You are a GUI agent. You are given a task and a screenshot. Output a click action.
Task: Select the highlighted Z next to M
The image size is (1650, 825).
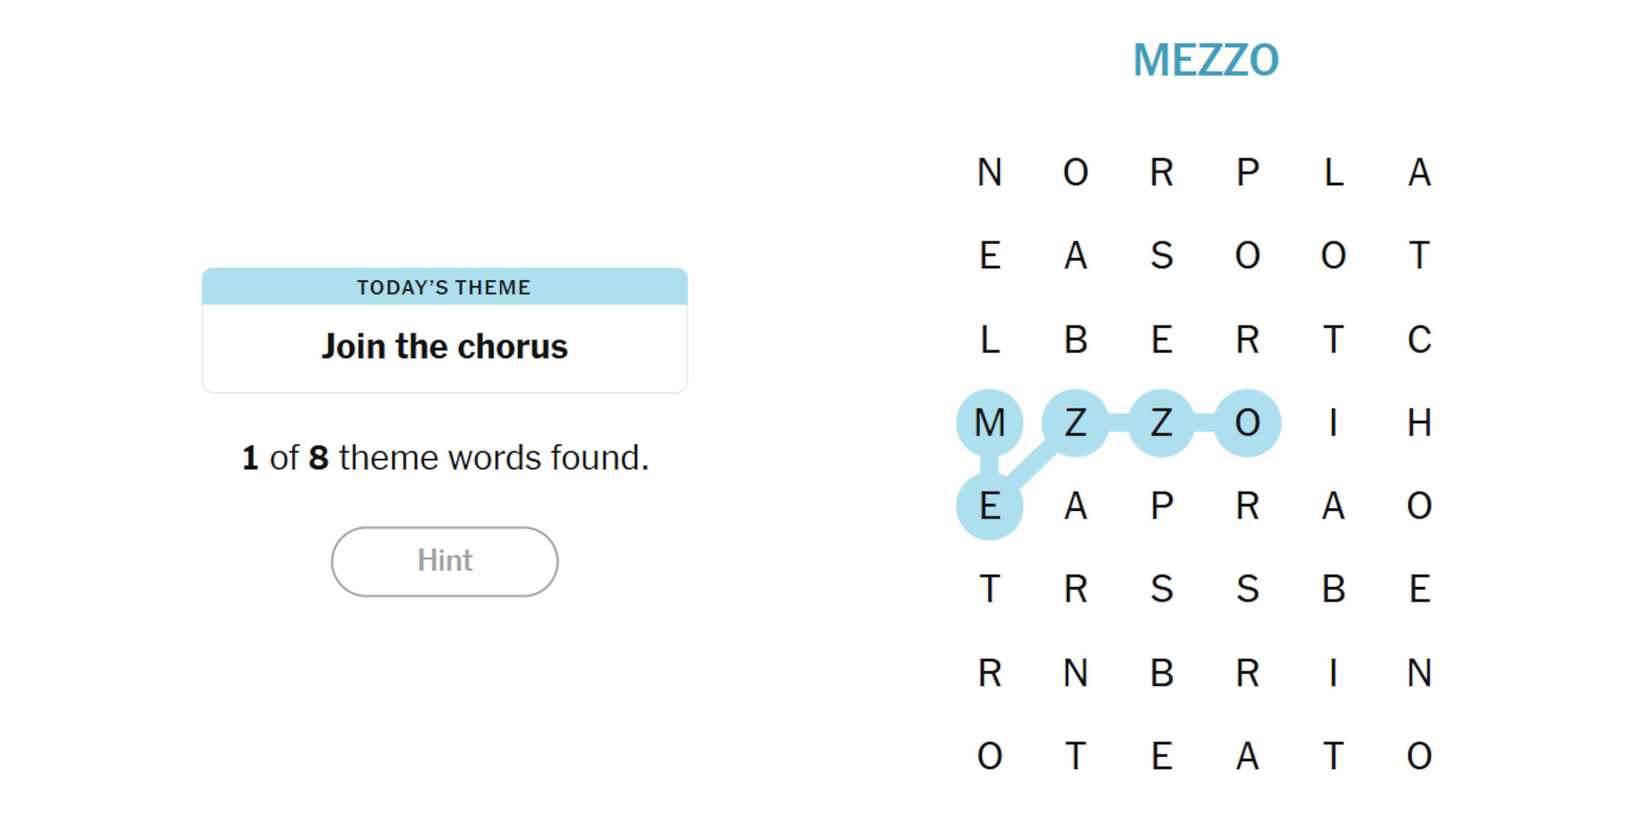tap(1075, 423)
